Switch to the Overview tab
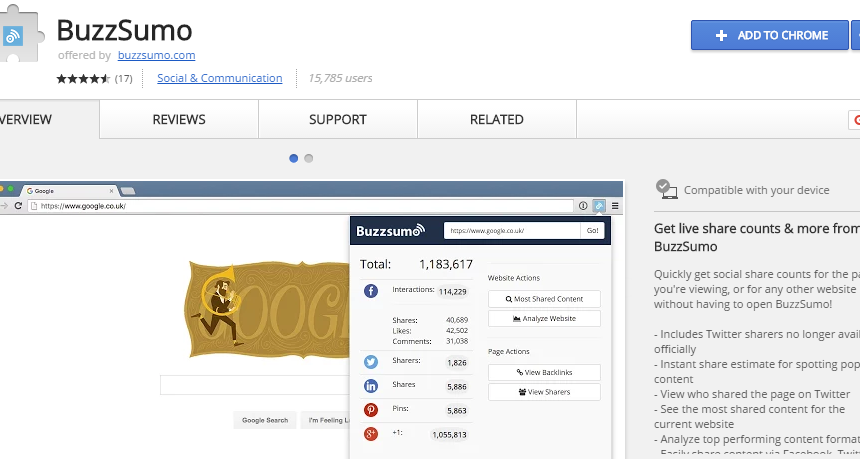 pos(48,119)
